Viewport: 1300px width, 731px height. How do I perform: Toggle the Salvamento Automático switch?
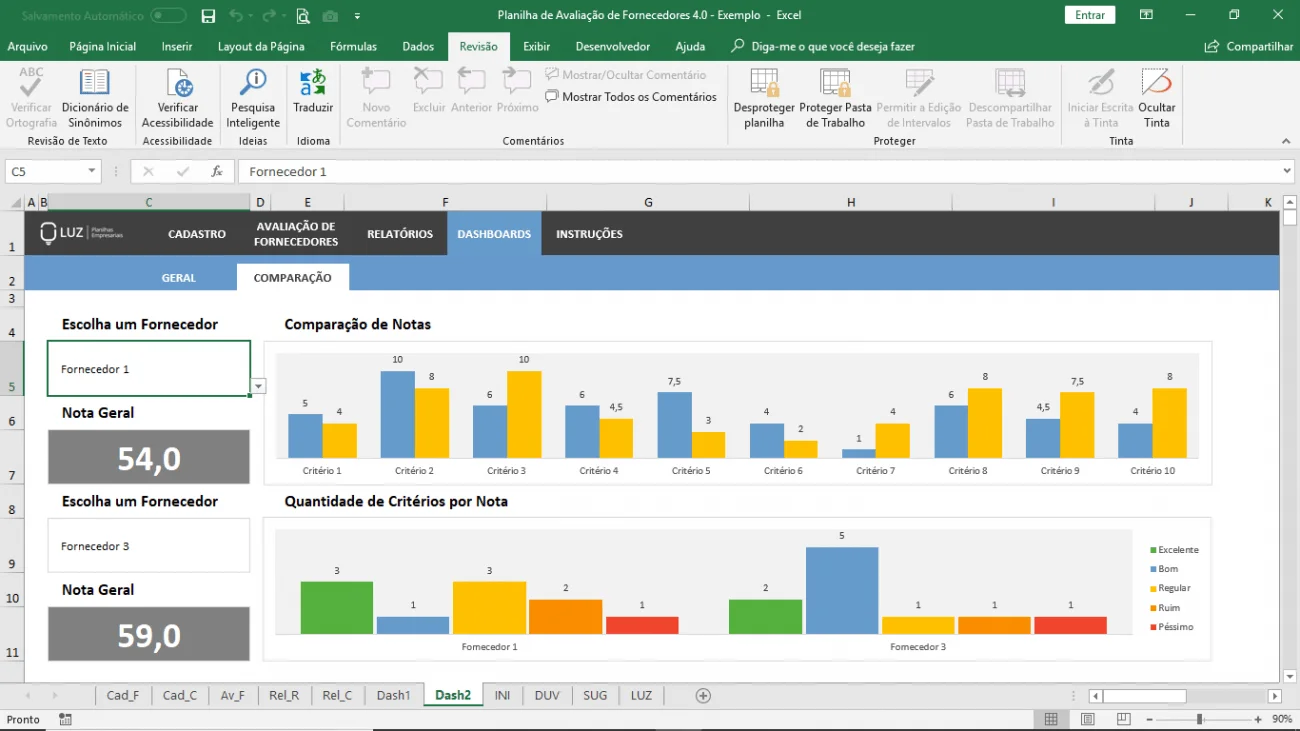(x=168, y=15)
